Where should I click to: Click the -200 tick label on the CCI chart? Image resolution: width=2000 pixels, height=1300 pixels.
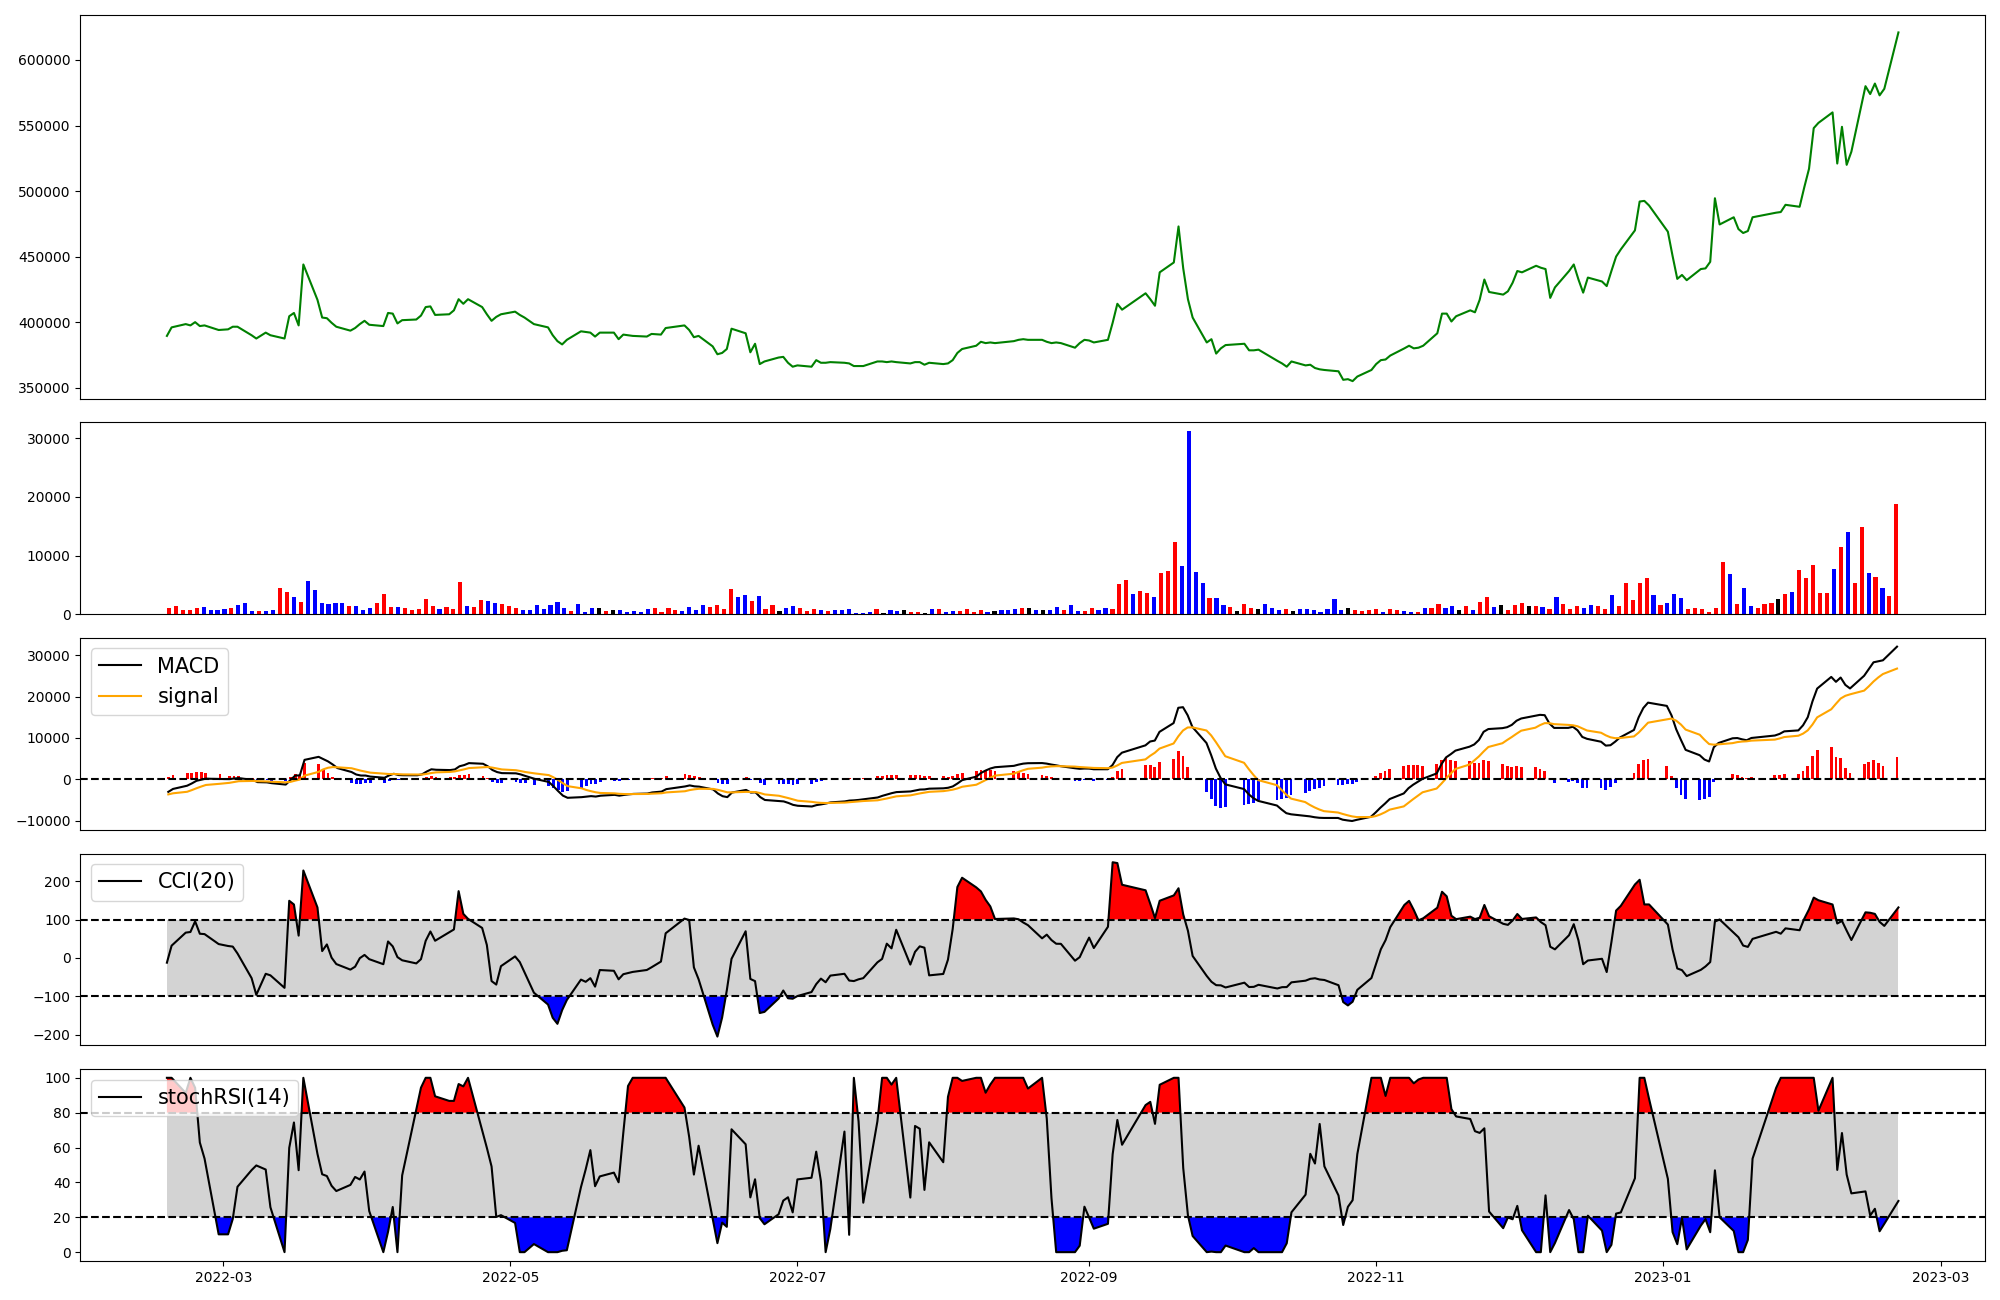tap(50, 1035)
